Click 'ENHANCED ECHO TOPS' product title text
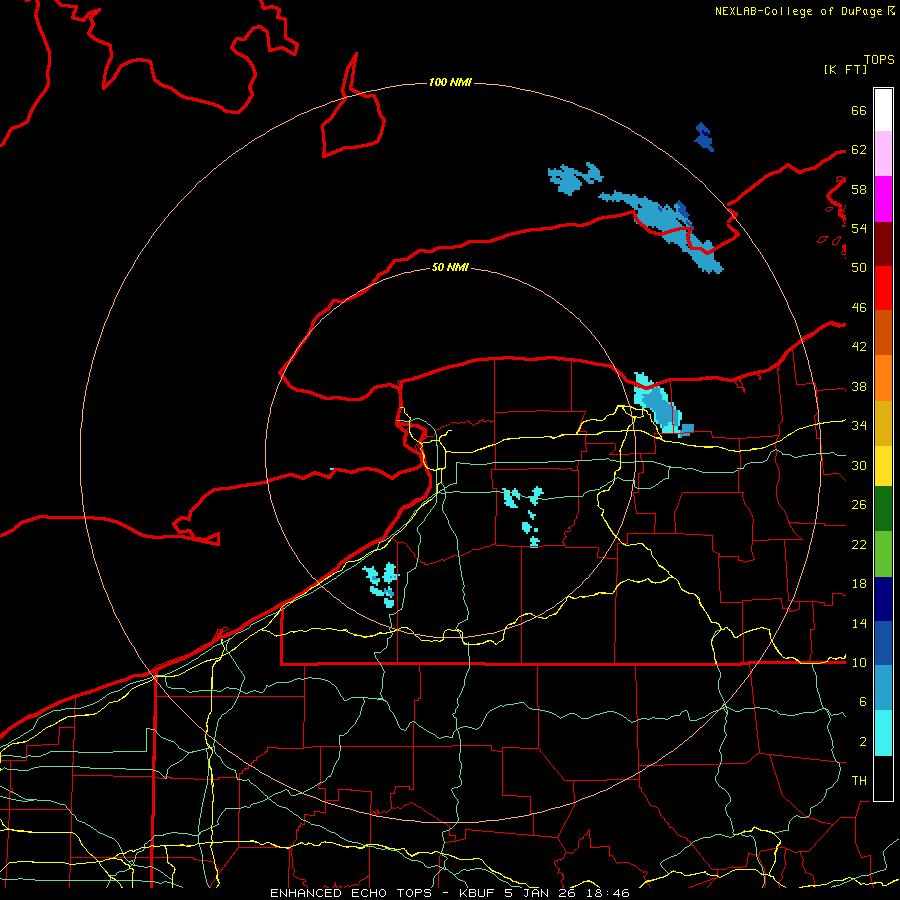The width and height of the screenshot is (900, 900). tap(350, 893)
